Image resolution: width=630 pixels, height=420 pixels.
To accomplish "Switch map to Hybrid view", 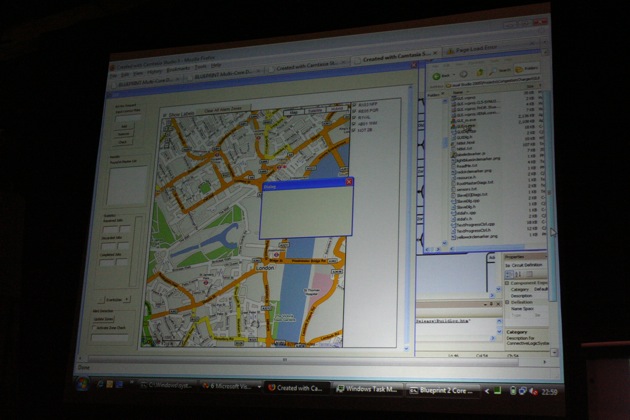I will [337, 109].
